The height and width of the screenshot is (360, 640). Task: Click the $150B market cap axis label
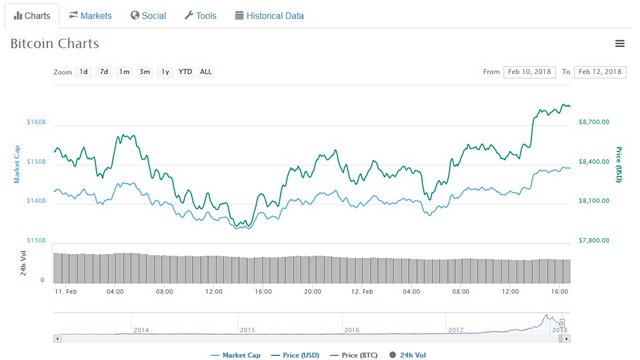point(36,162)
